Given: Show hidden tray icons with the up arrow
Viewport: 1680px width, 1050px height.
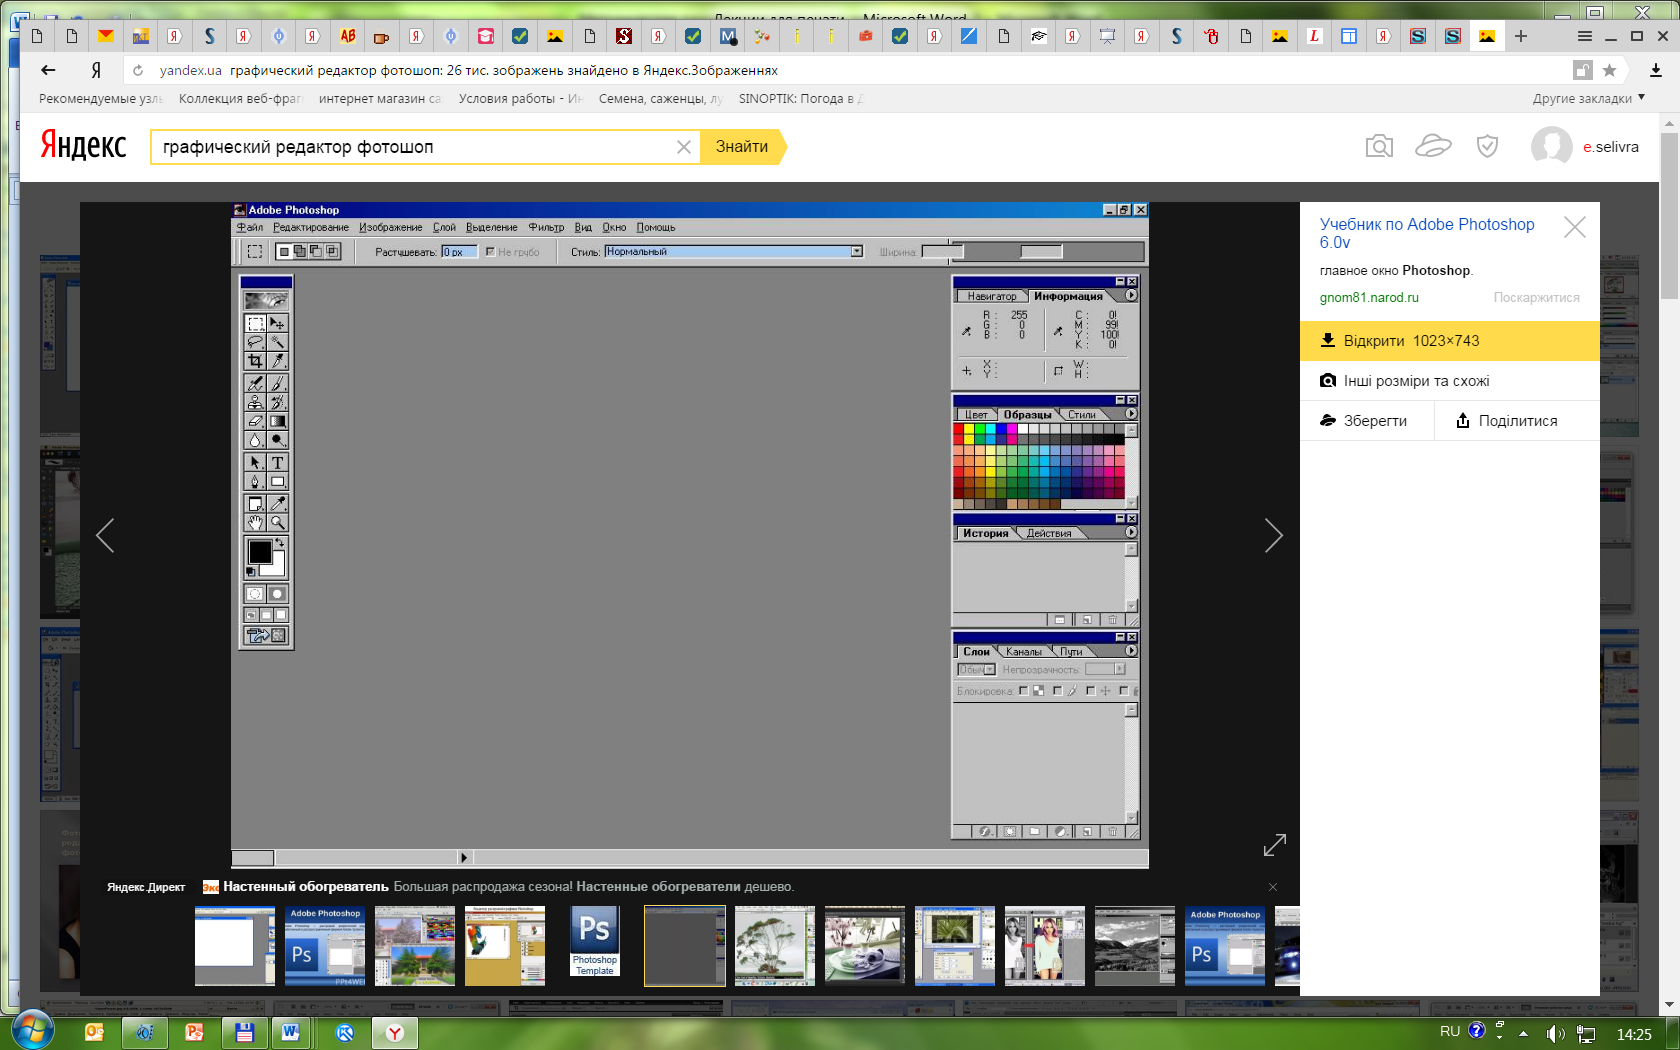Looking at the screenshot, I should (x=1523, y=1034).
